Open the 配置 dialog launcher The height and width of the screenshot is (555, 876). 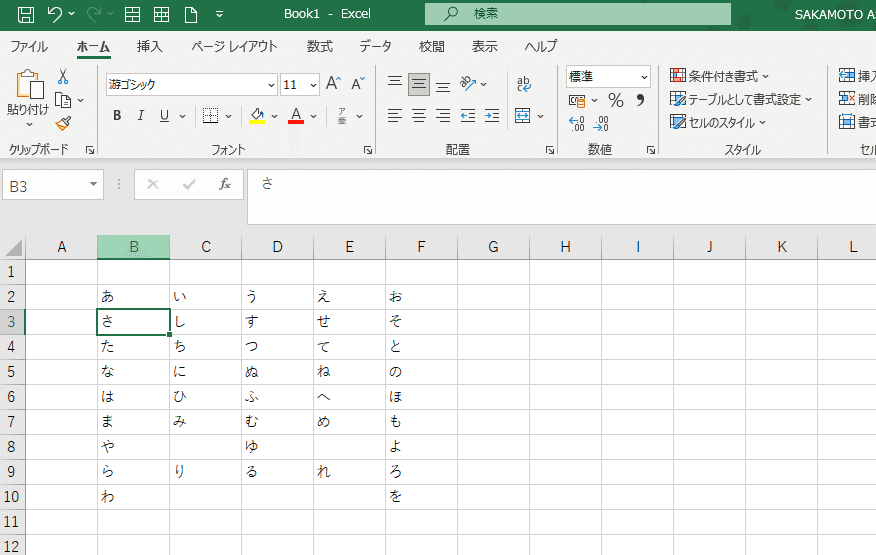click(x=550, y=150)
